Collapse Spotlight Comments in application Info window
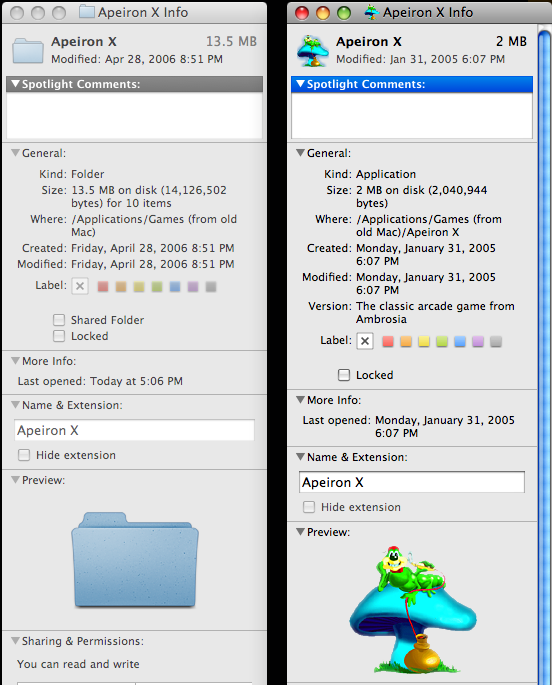Viewport: 552px width, 685px height. [x=300, y=83]
